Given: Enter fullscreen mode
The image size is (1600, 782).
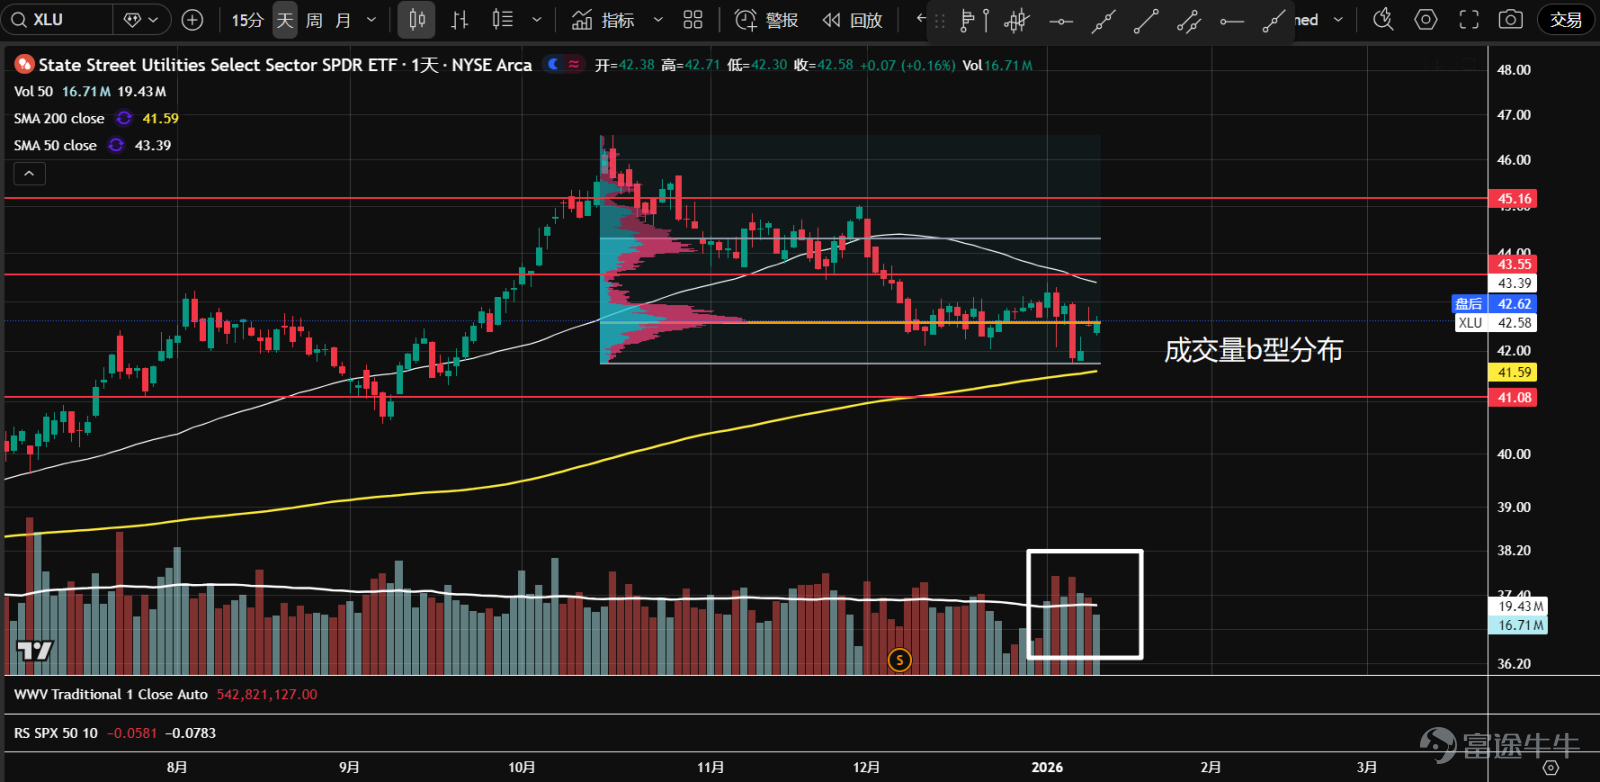Looking at the screenshot, I should 1469,20.
